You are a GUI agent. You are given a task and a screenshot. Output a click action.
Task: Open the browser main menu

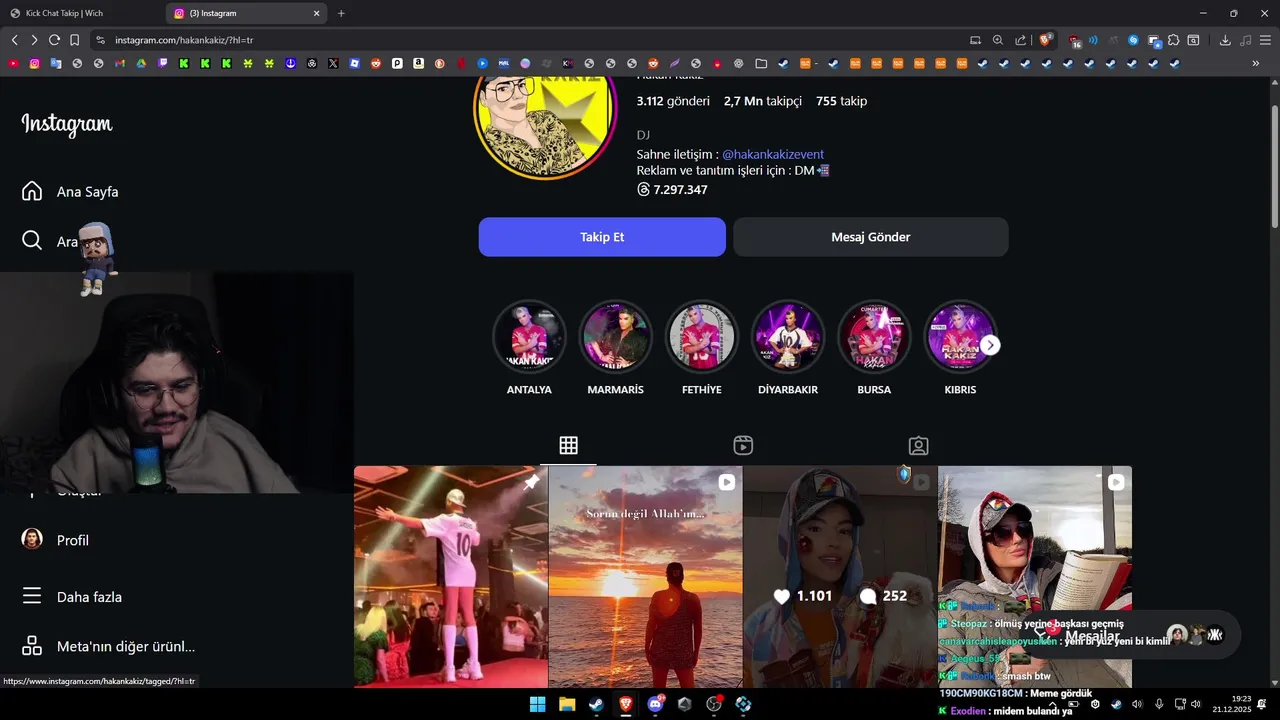[1265, 40]
